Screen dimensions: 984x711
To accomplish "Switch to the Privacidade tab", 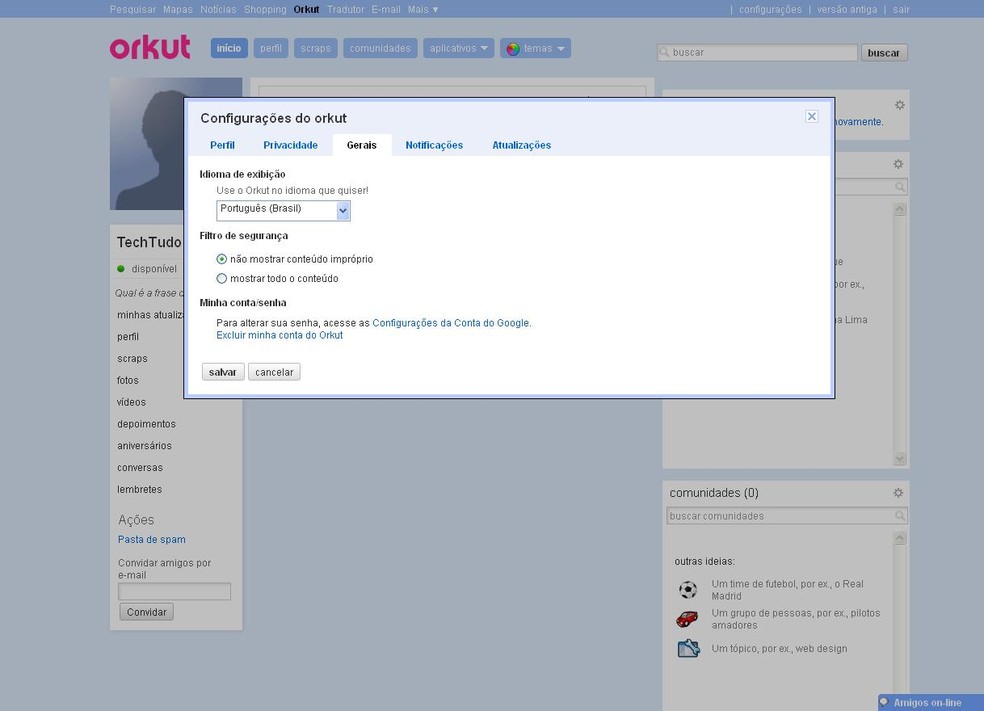I will [x=290, y=144].
